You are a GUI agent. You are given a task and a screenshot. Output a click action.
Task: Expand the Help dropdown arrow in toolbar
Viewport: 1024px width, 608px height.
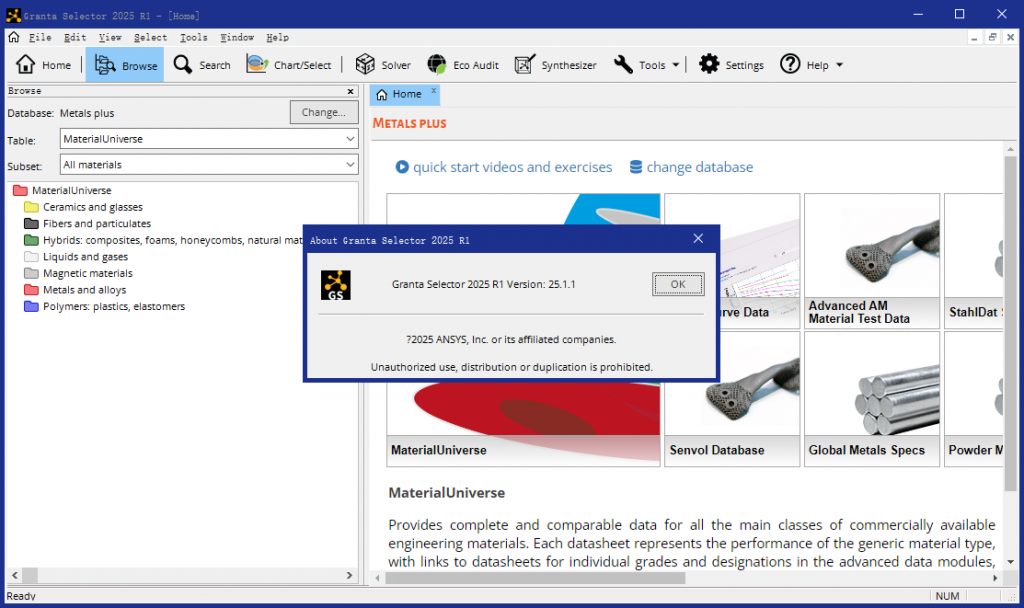tap(840, 65)
